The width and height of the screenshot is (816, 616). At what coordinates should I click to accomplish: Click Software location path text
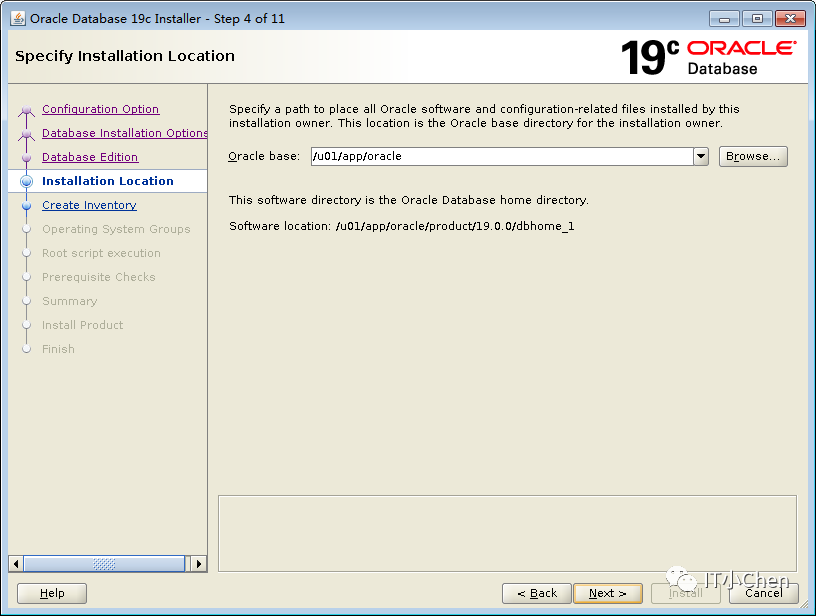point(455,226)
